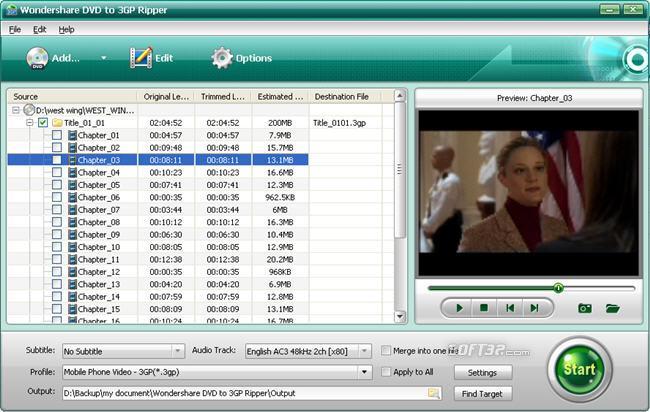
Task: Click the preview seek slider handle
Action: tap(558, 288)
